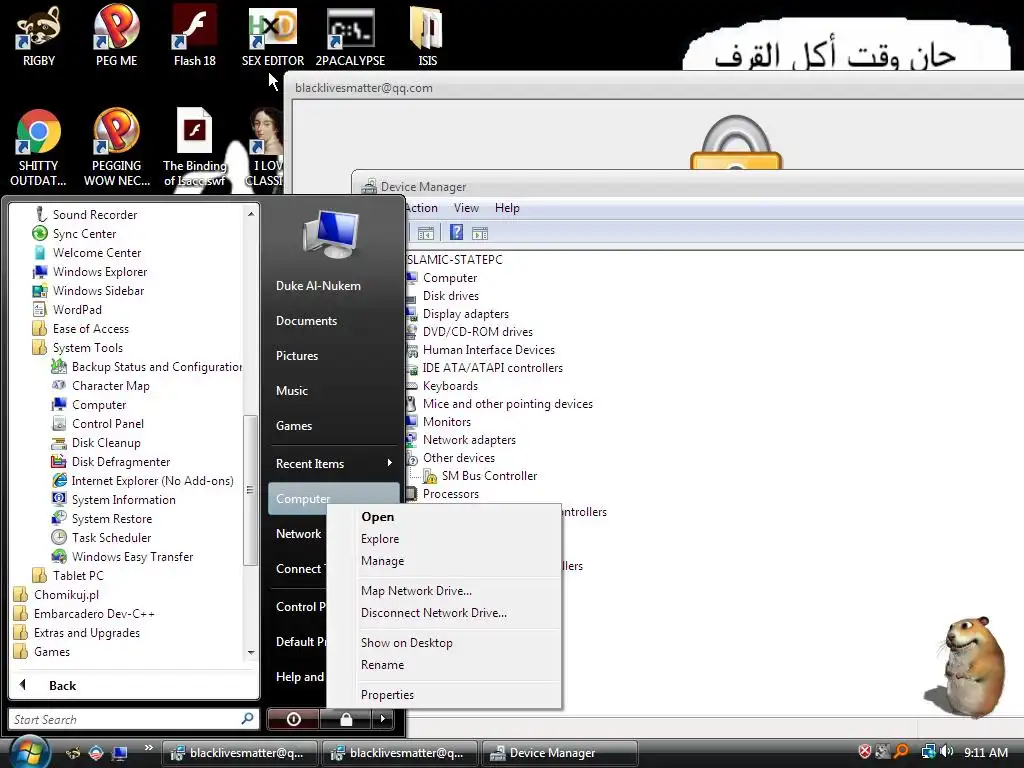Expand Recent Items submenu arrow

389,463
